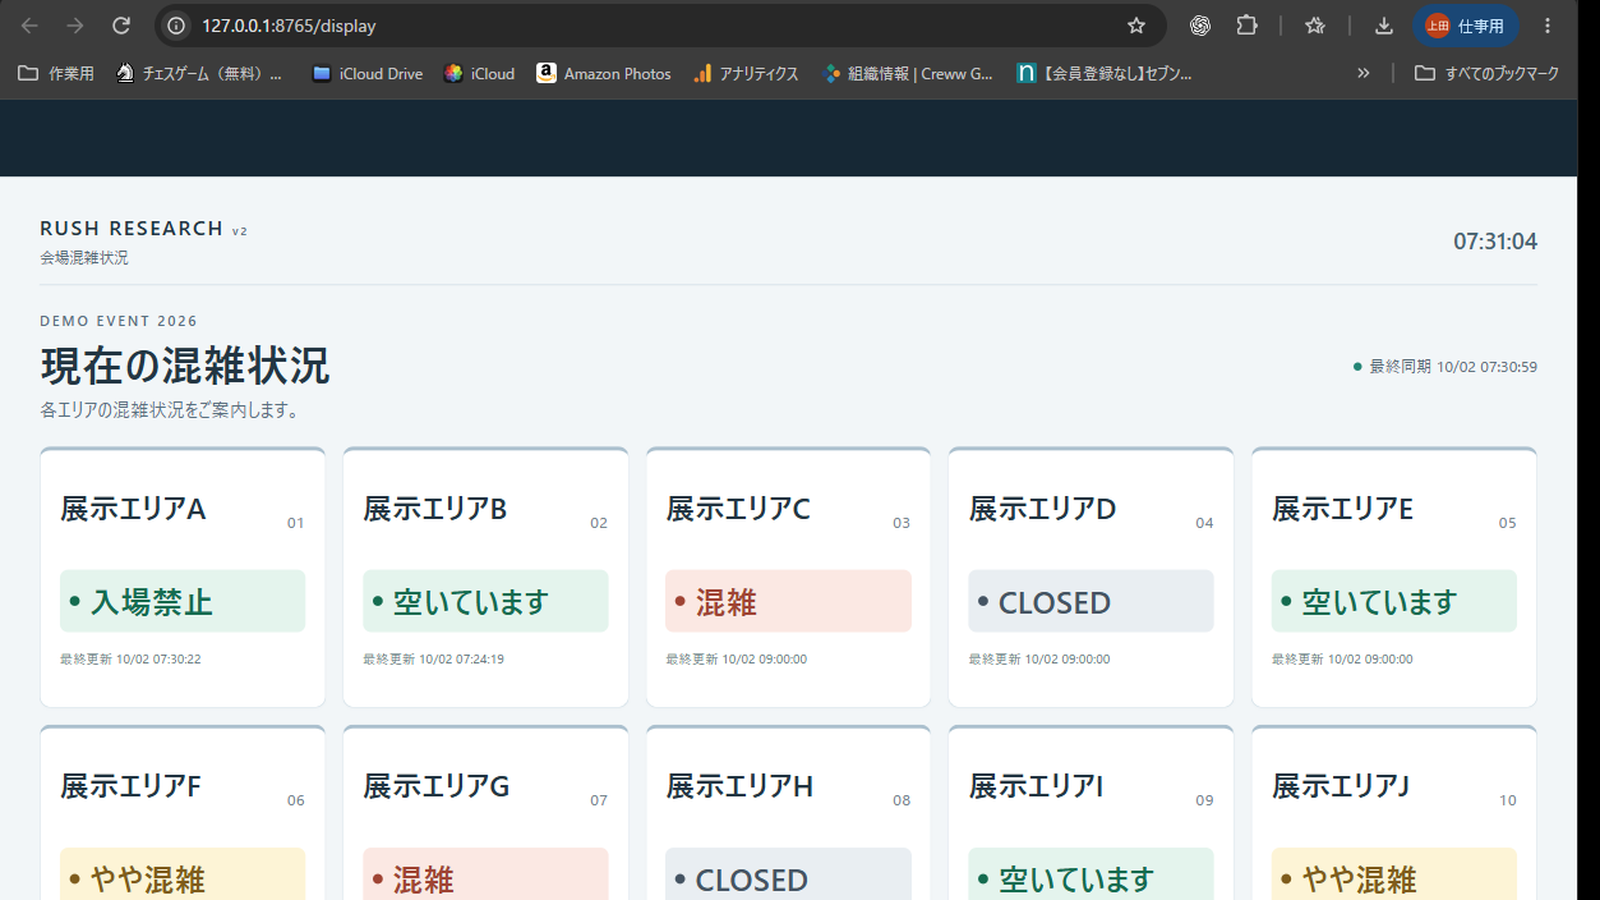
Task: Click the 最終同期 10/02 07:30:59 status
Action: tap(1445, 367)
